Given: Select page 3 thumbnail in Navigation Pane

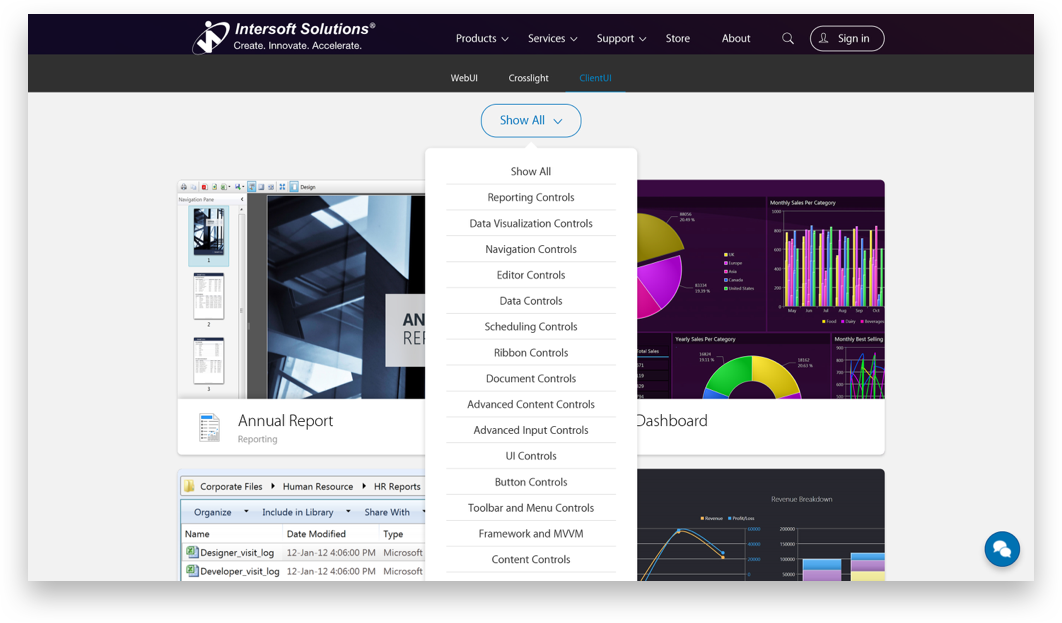Looking at the screenshot, I should (209, 360).
